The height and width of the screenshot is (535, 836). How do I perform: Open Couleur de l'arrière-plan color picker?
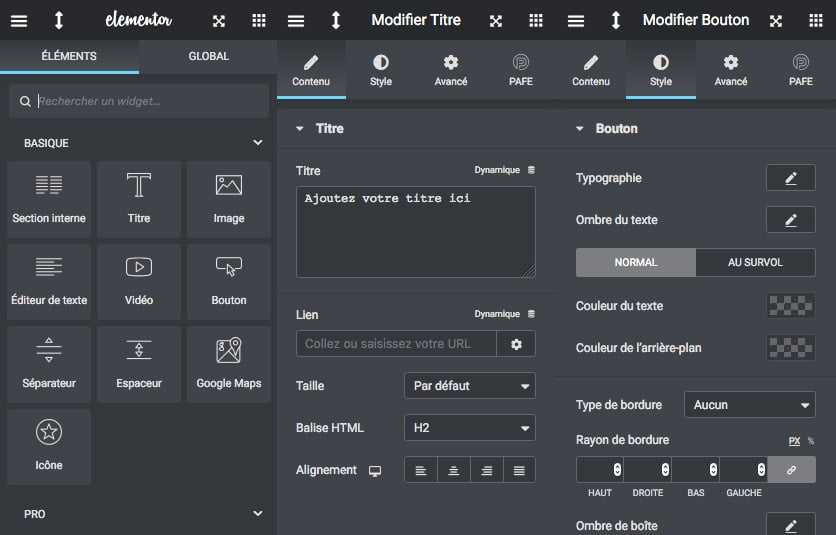point(791,348)
